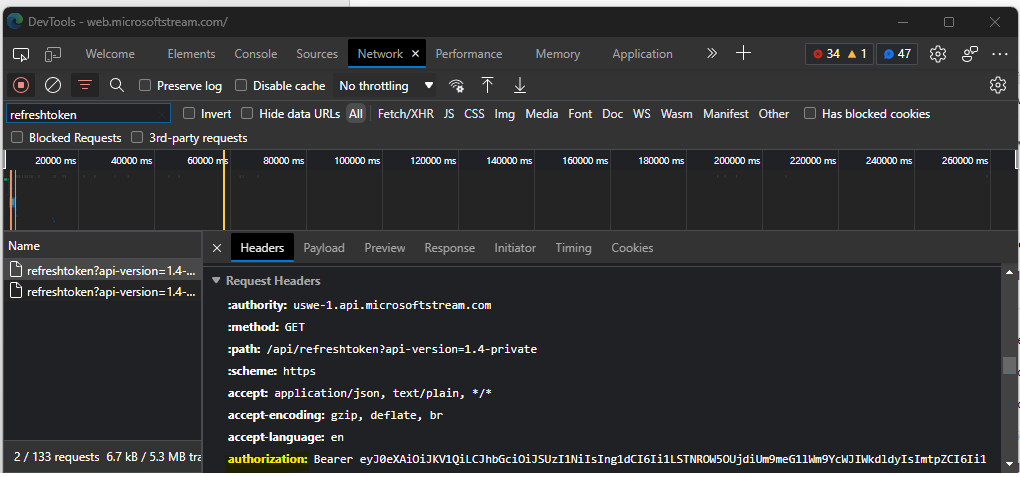Viewport: 1020px width, 477px height.
Task: Toggle the filter bar funnel icon
Action: point(85,85)
